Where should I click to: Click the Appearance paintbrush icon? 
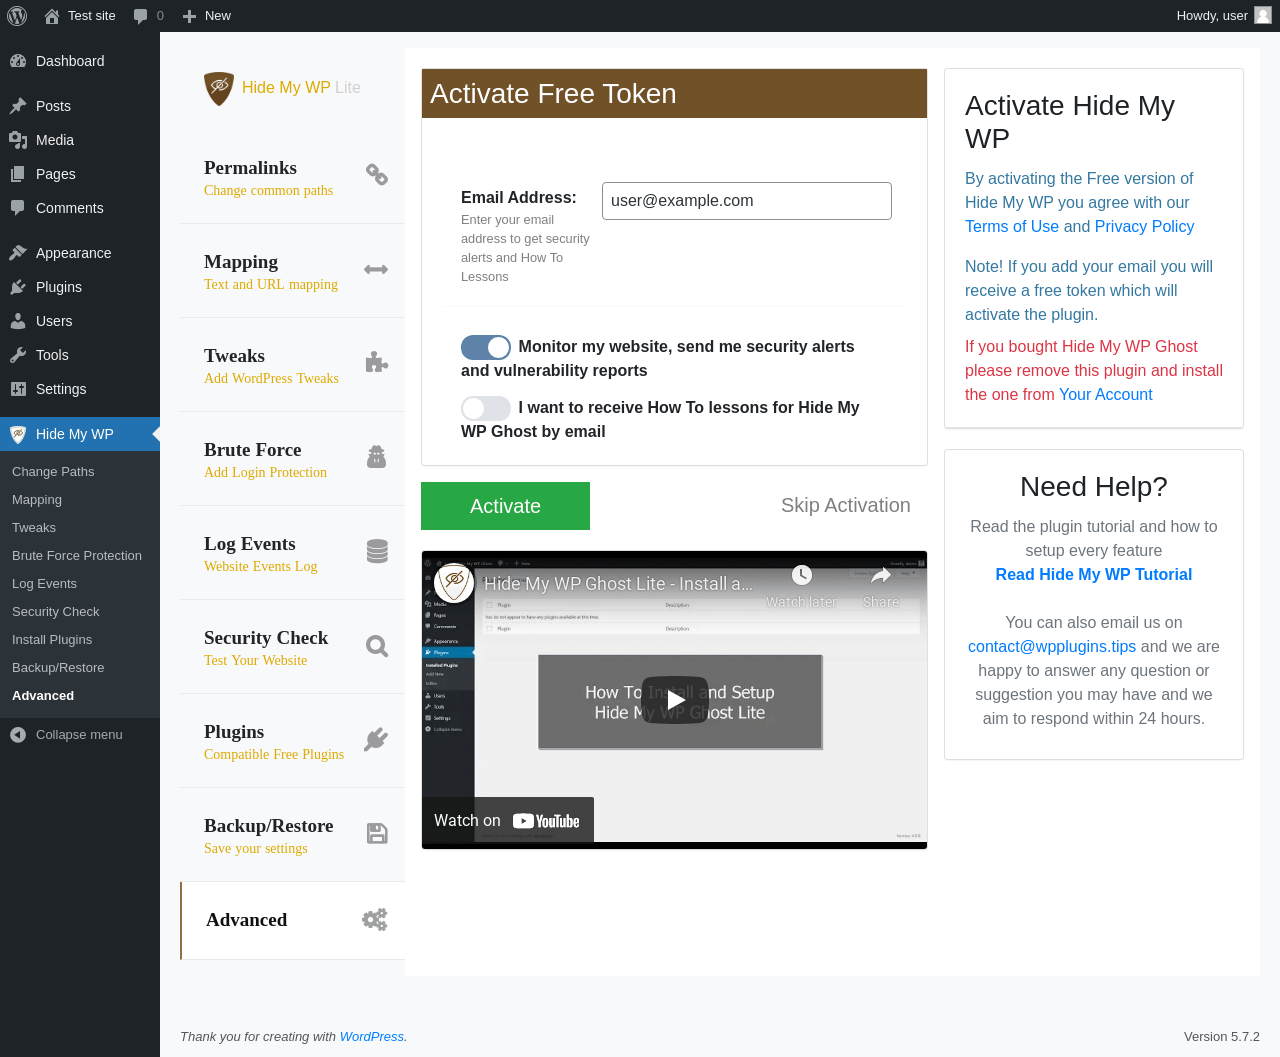click(x=18, y=253)
